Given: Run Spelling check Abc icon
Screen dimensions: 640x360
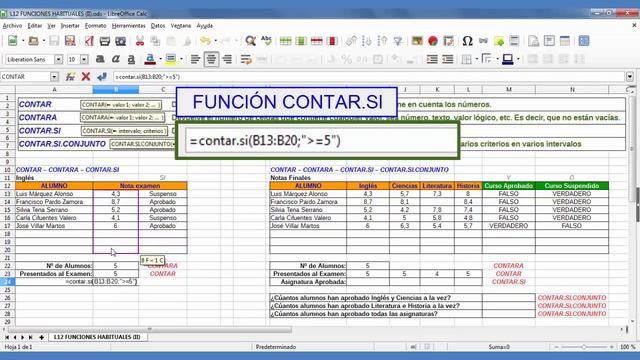Looking at the screenshot, I should pyautogui.click(x=266, y=41).
